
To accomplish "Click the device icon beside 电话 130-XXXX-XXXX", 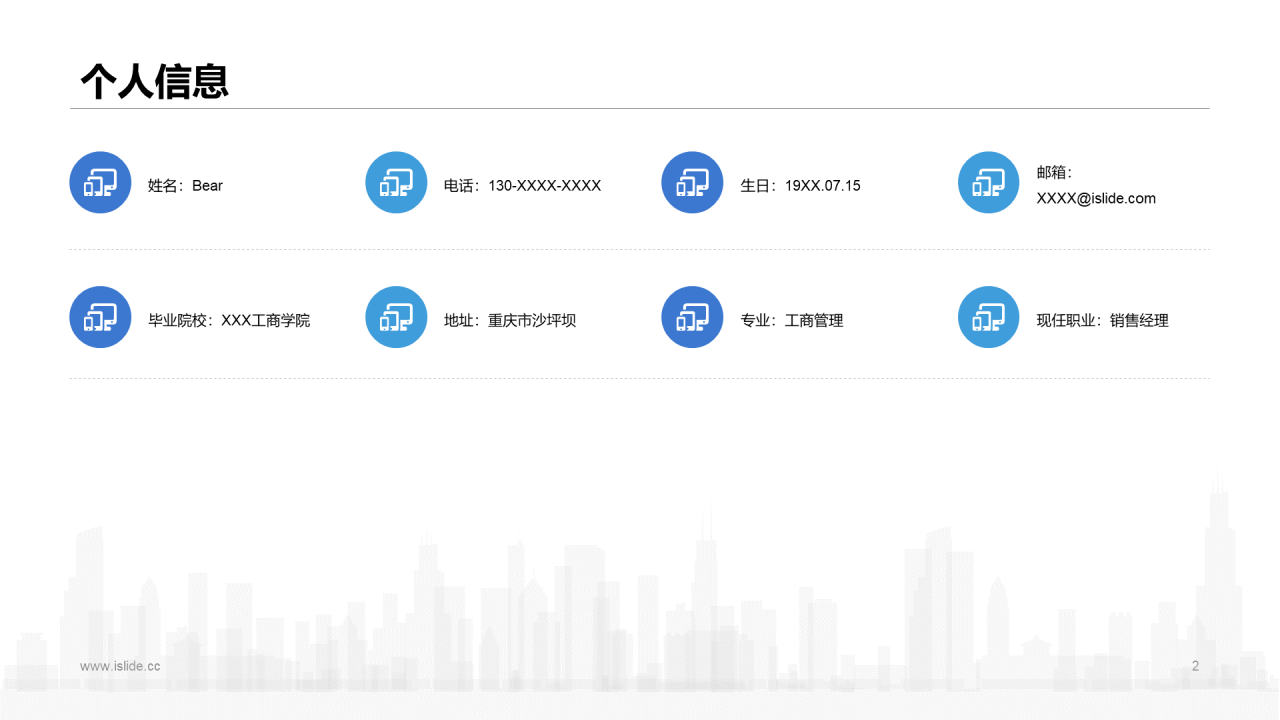I will [x=396, y=182].
